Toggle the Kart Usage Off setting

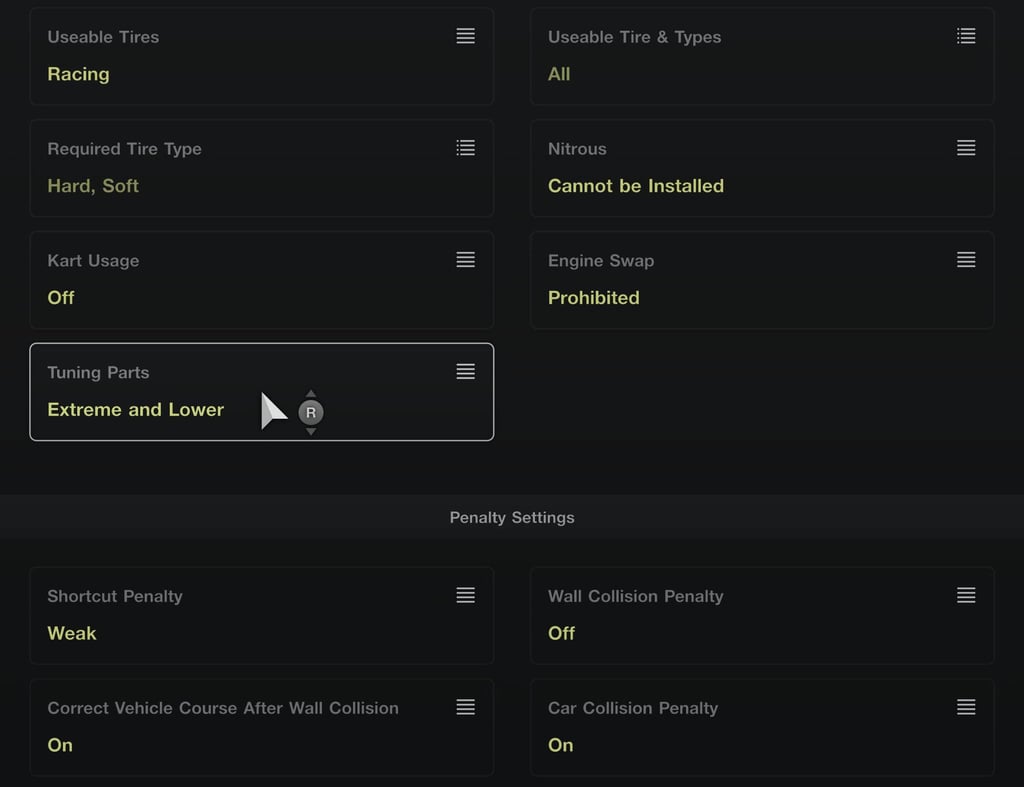(61, 298)
